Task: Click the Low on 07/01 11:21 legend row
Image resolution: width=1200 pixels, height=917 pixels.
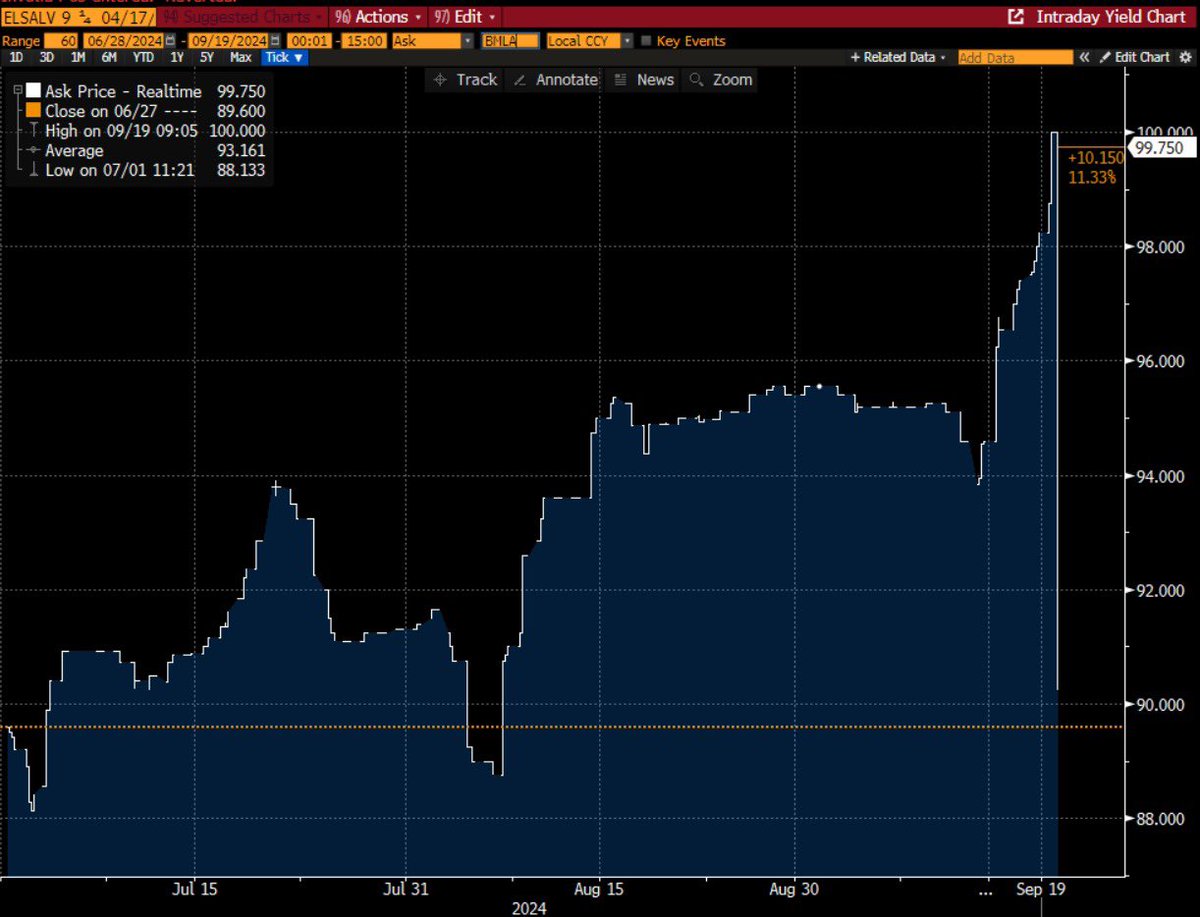Action: 147,171
